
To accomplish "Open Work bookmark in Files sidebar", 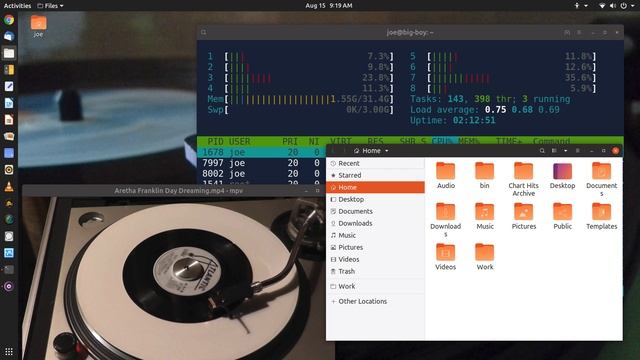I will coord(375,286).
